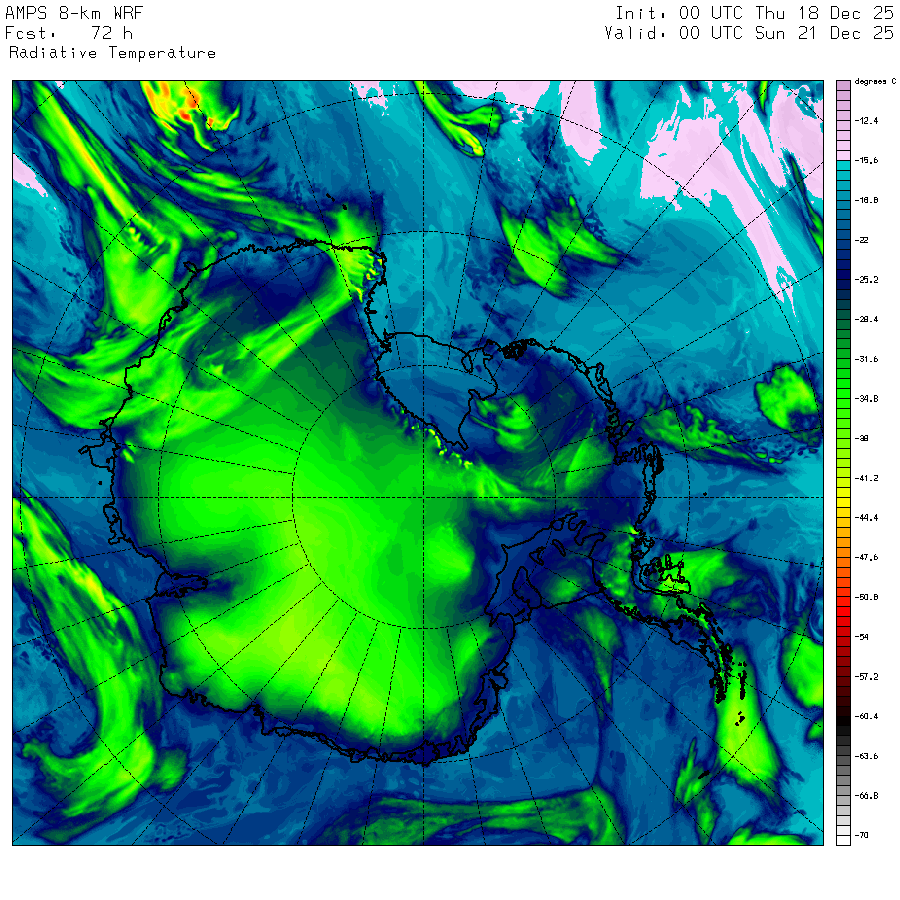Click the -22 colorbar tick label

click(x=862, y=240)
